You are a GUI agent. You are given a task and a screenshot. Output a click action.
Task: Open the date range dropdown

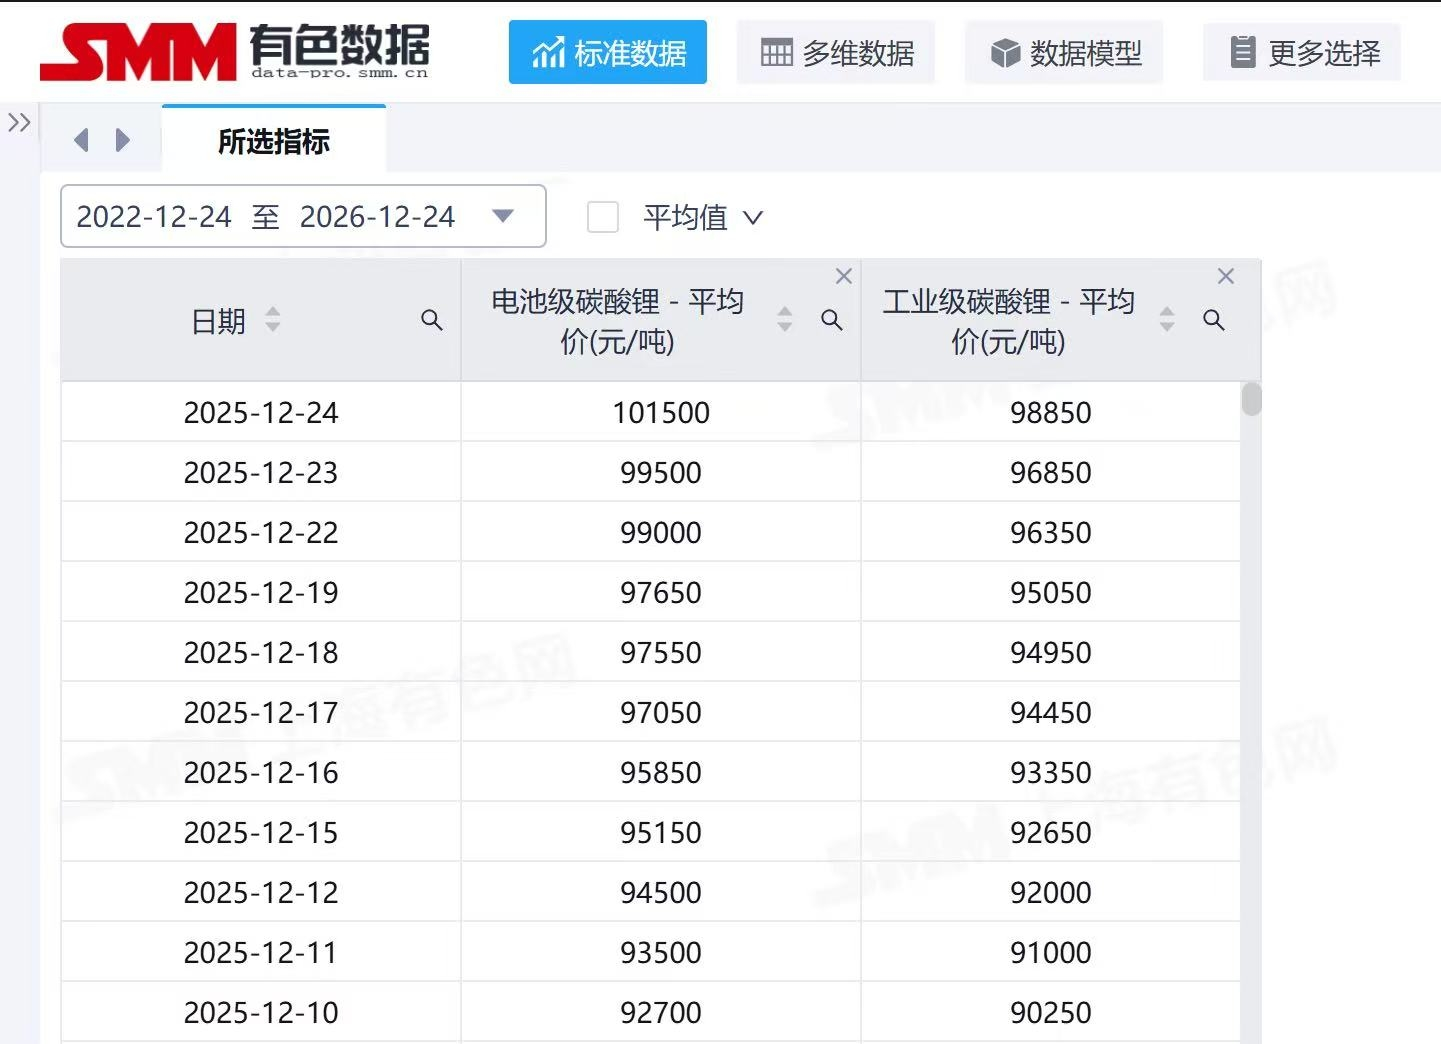point(504,216)
